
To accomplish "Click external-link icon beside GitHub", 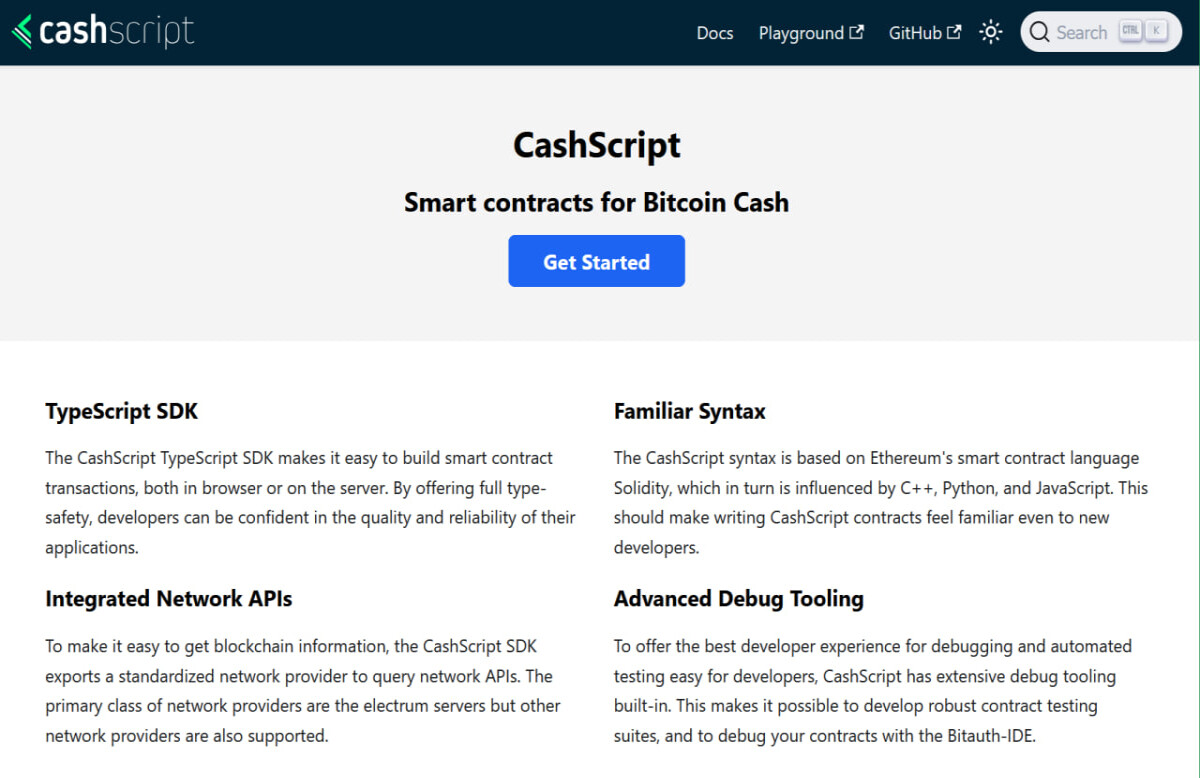I will tap(954, 32).
